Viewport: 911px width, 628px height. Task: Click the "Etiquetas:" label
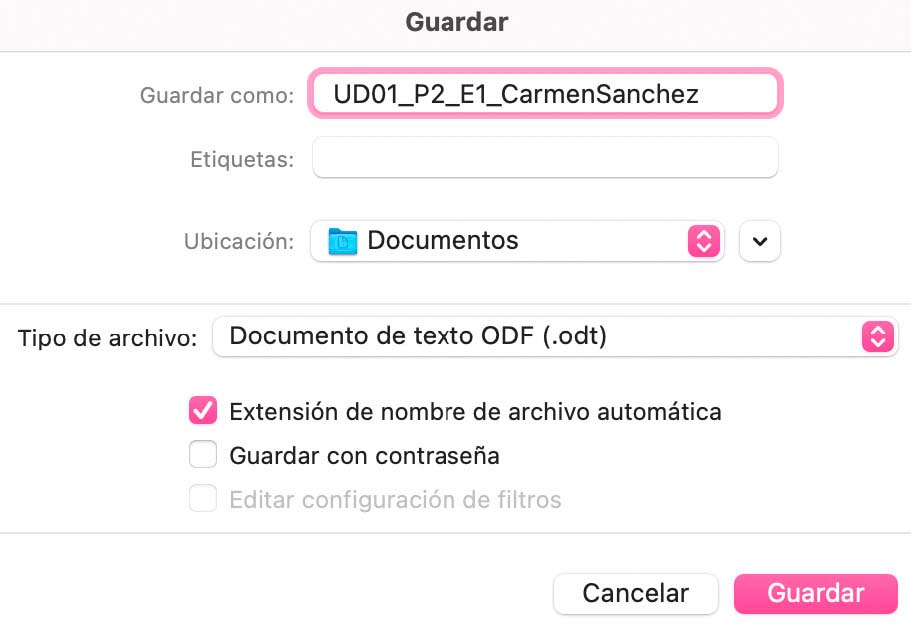click(241, 159)
